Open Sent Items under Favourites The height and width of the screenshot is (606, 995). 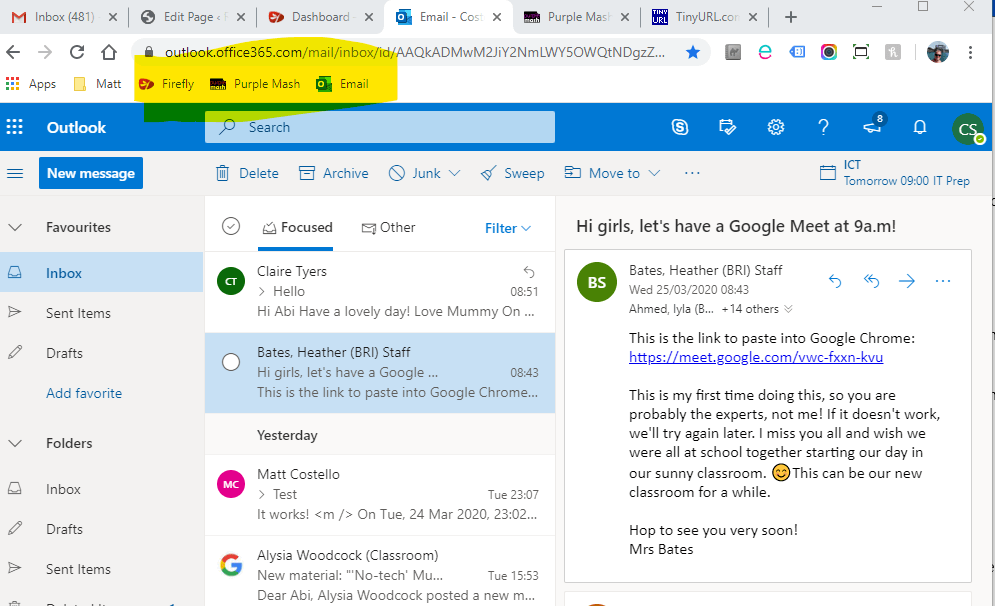point(102,313)
